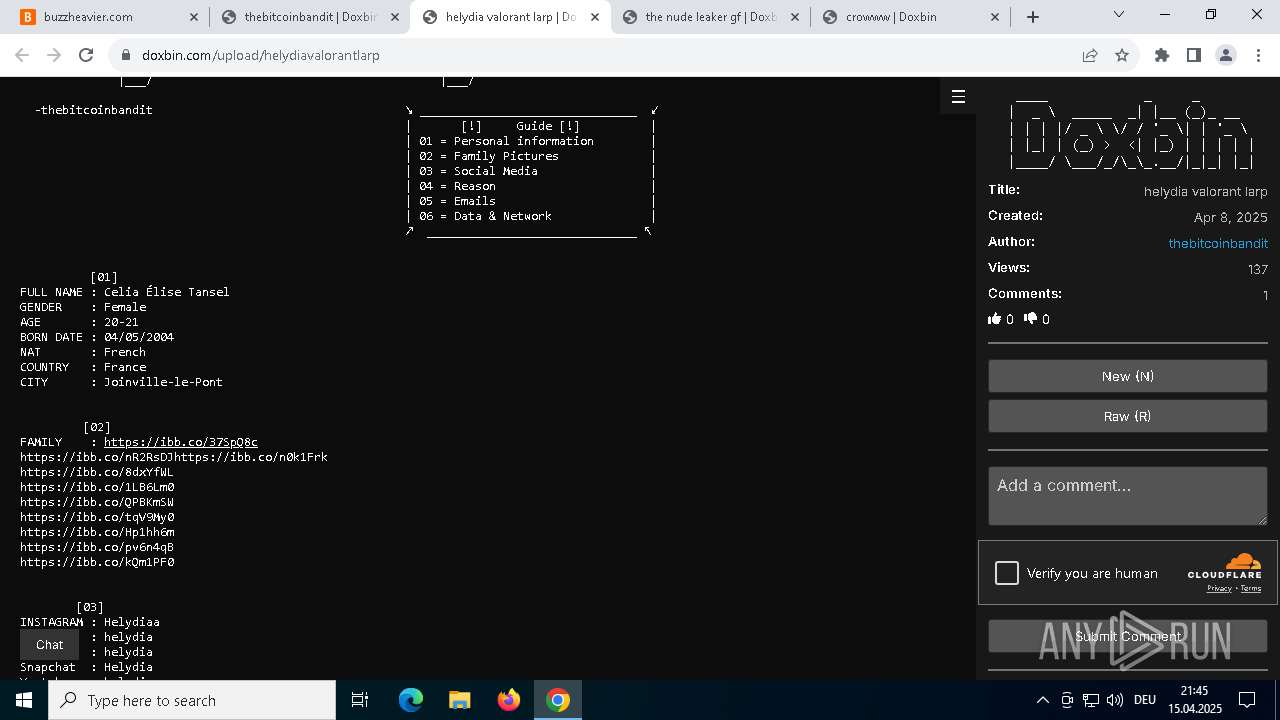
Task: Close the buzzheavier.com tab
Action: tap(192, 17)
